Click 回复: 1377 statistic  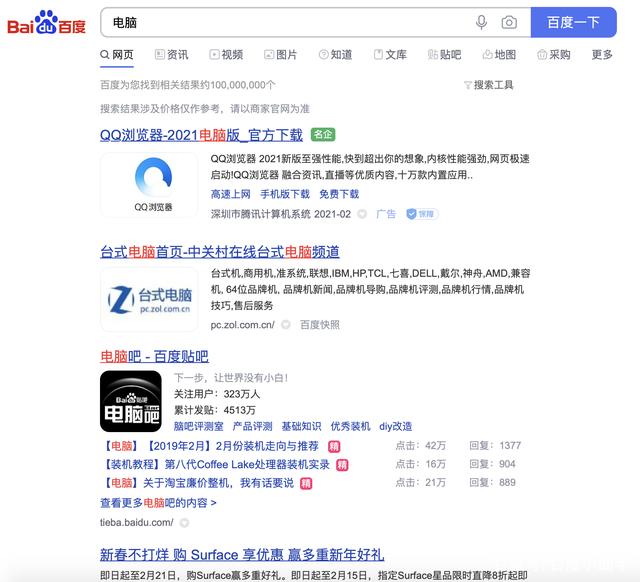495,445
